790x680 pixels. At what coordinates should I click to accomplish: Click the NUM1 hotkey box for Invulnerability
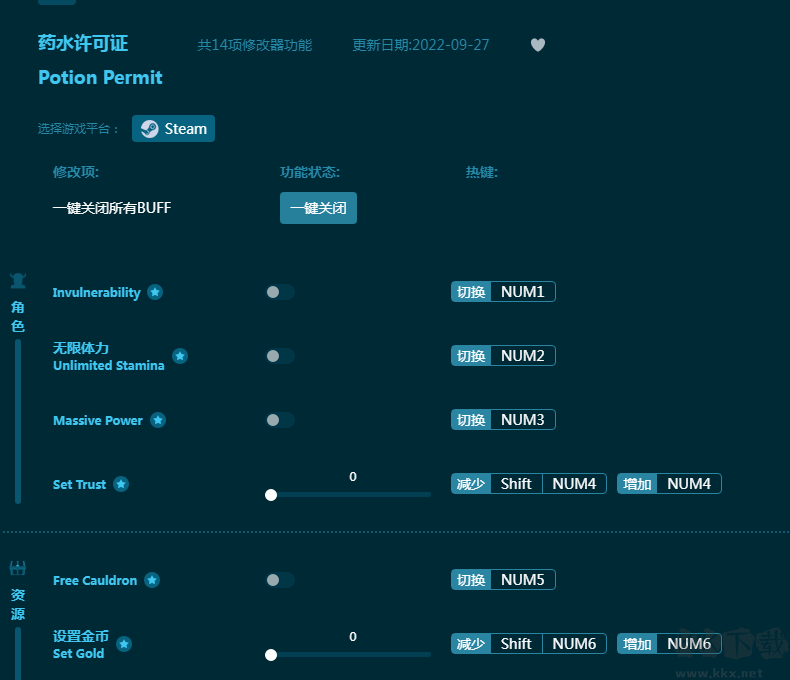pyautogui.click(x=522, y=292)
